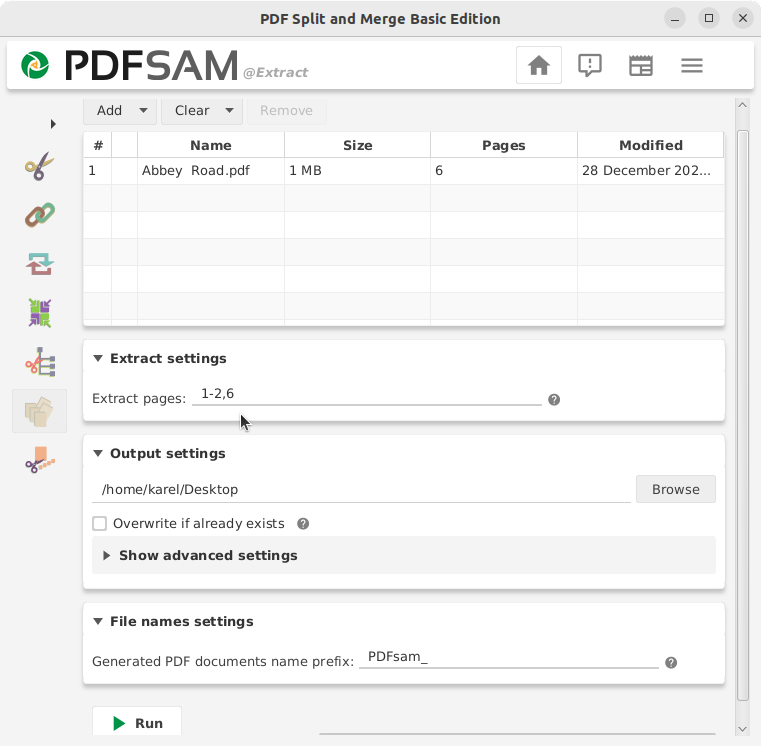Image resolution: width=761 pixels, height=746 pixels.
Task: Open the Merge module chain-link icon
Action: pyautogui.click(x=39, y=215)
